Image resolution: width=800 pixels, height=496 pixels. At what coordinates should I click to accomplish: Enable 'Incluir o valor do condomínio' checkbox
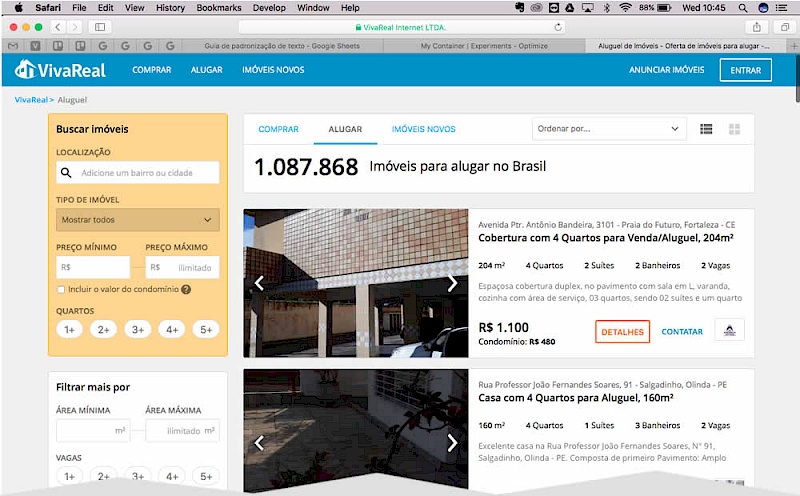tap(61, 289)
